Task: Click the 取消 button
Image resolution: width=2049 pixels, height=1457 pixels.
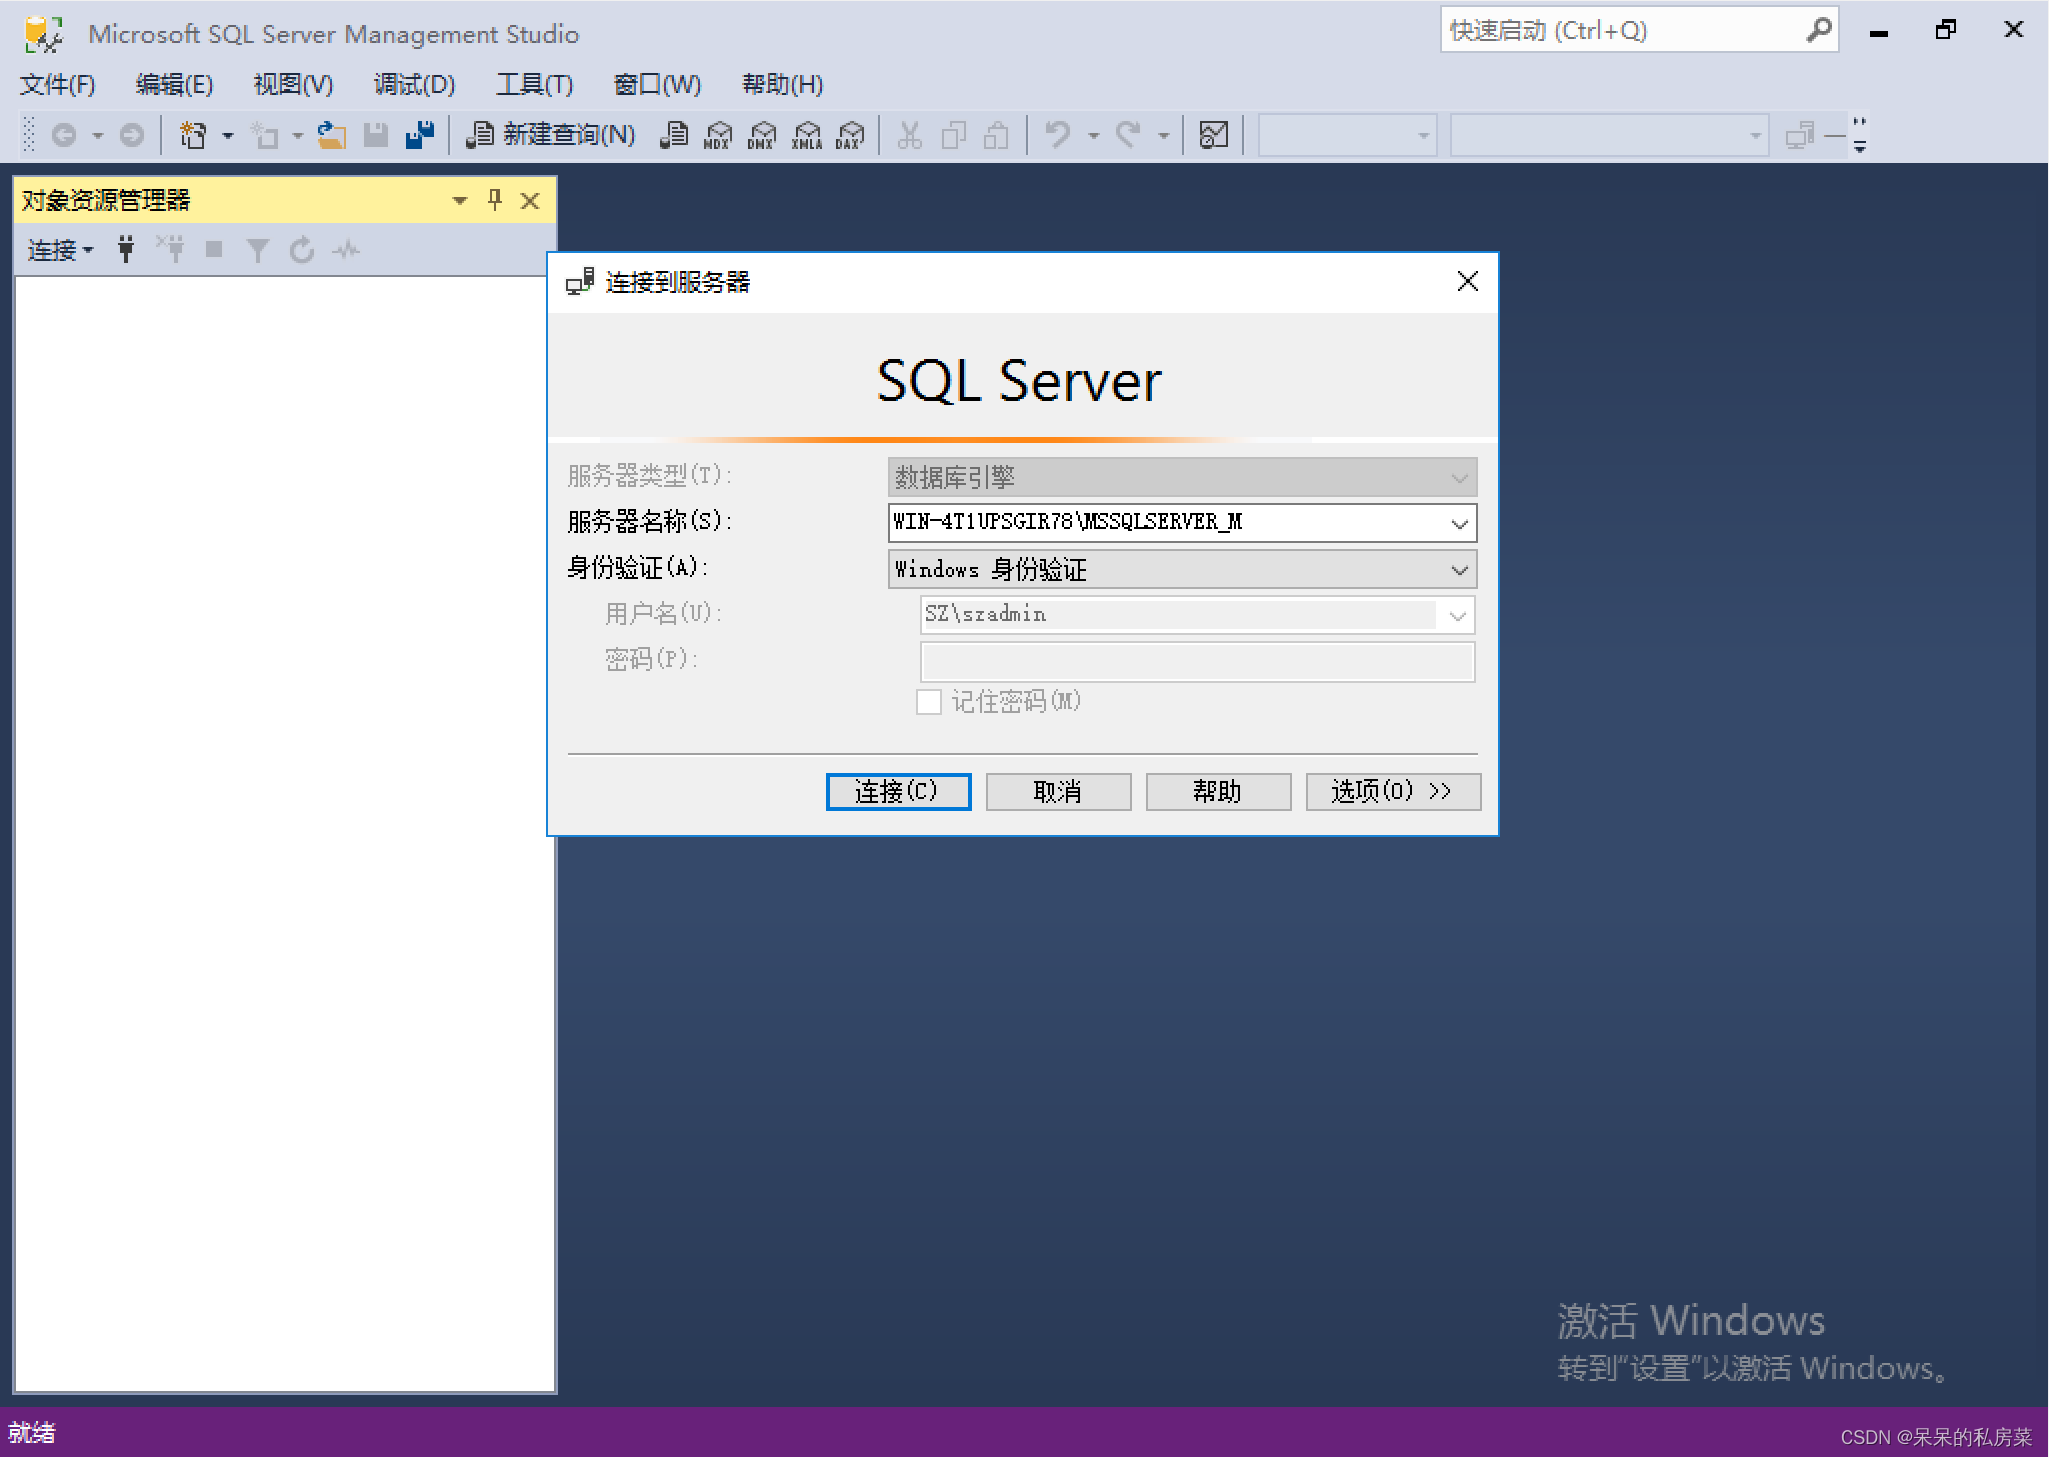Action: point(1058,792)
